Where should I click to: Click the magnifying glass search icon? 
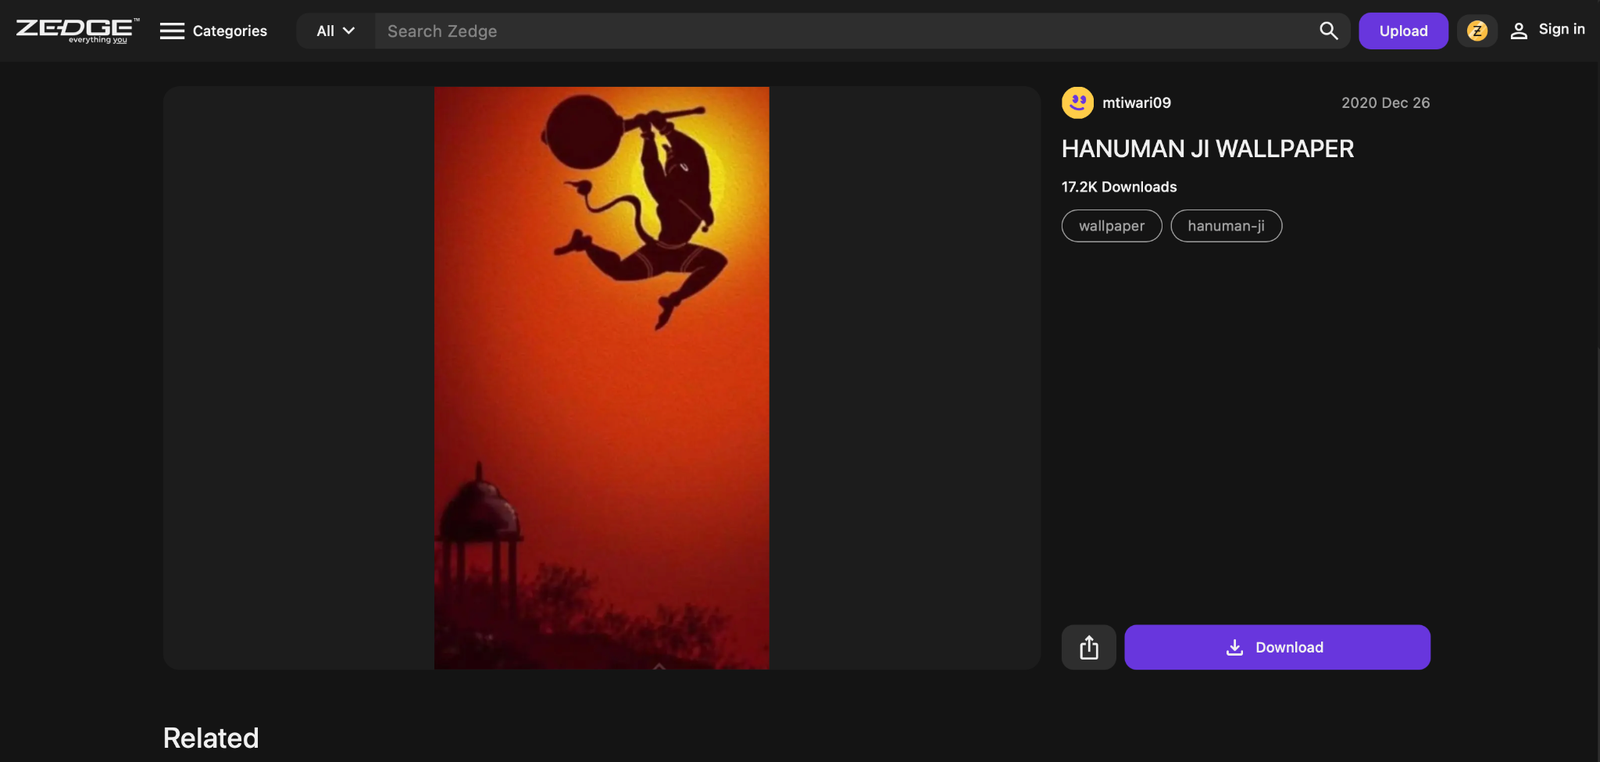click(x=1329, y=31)
